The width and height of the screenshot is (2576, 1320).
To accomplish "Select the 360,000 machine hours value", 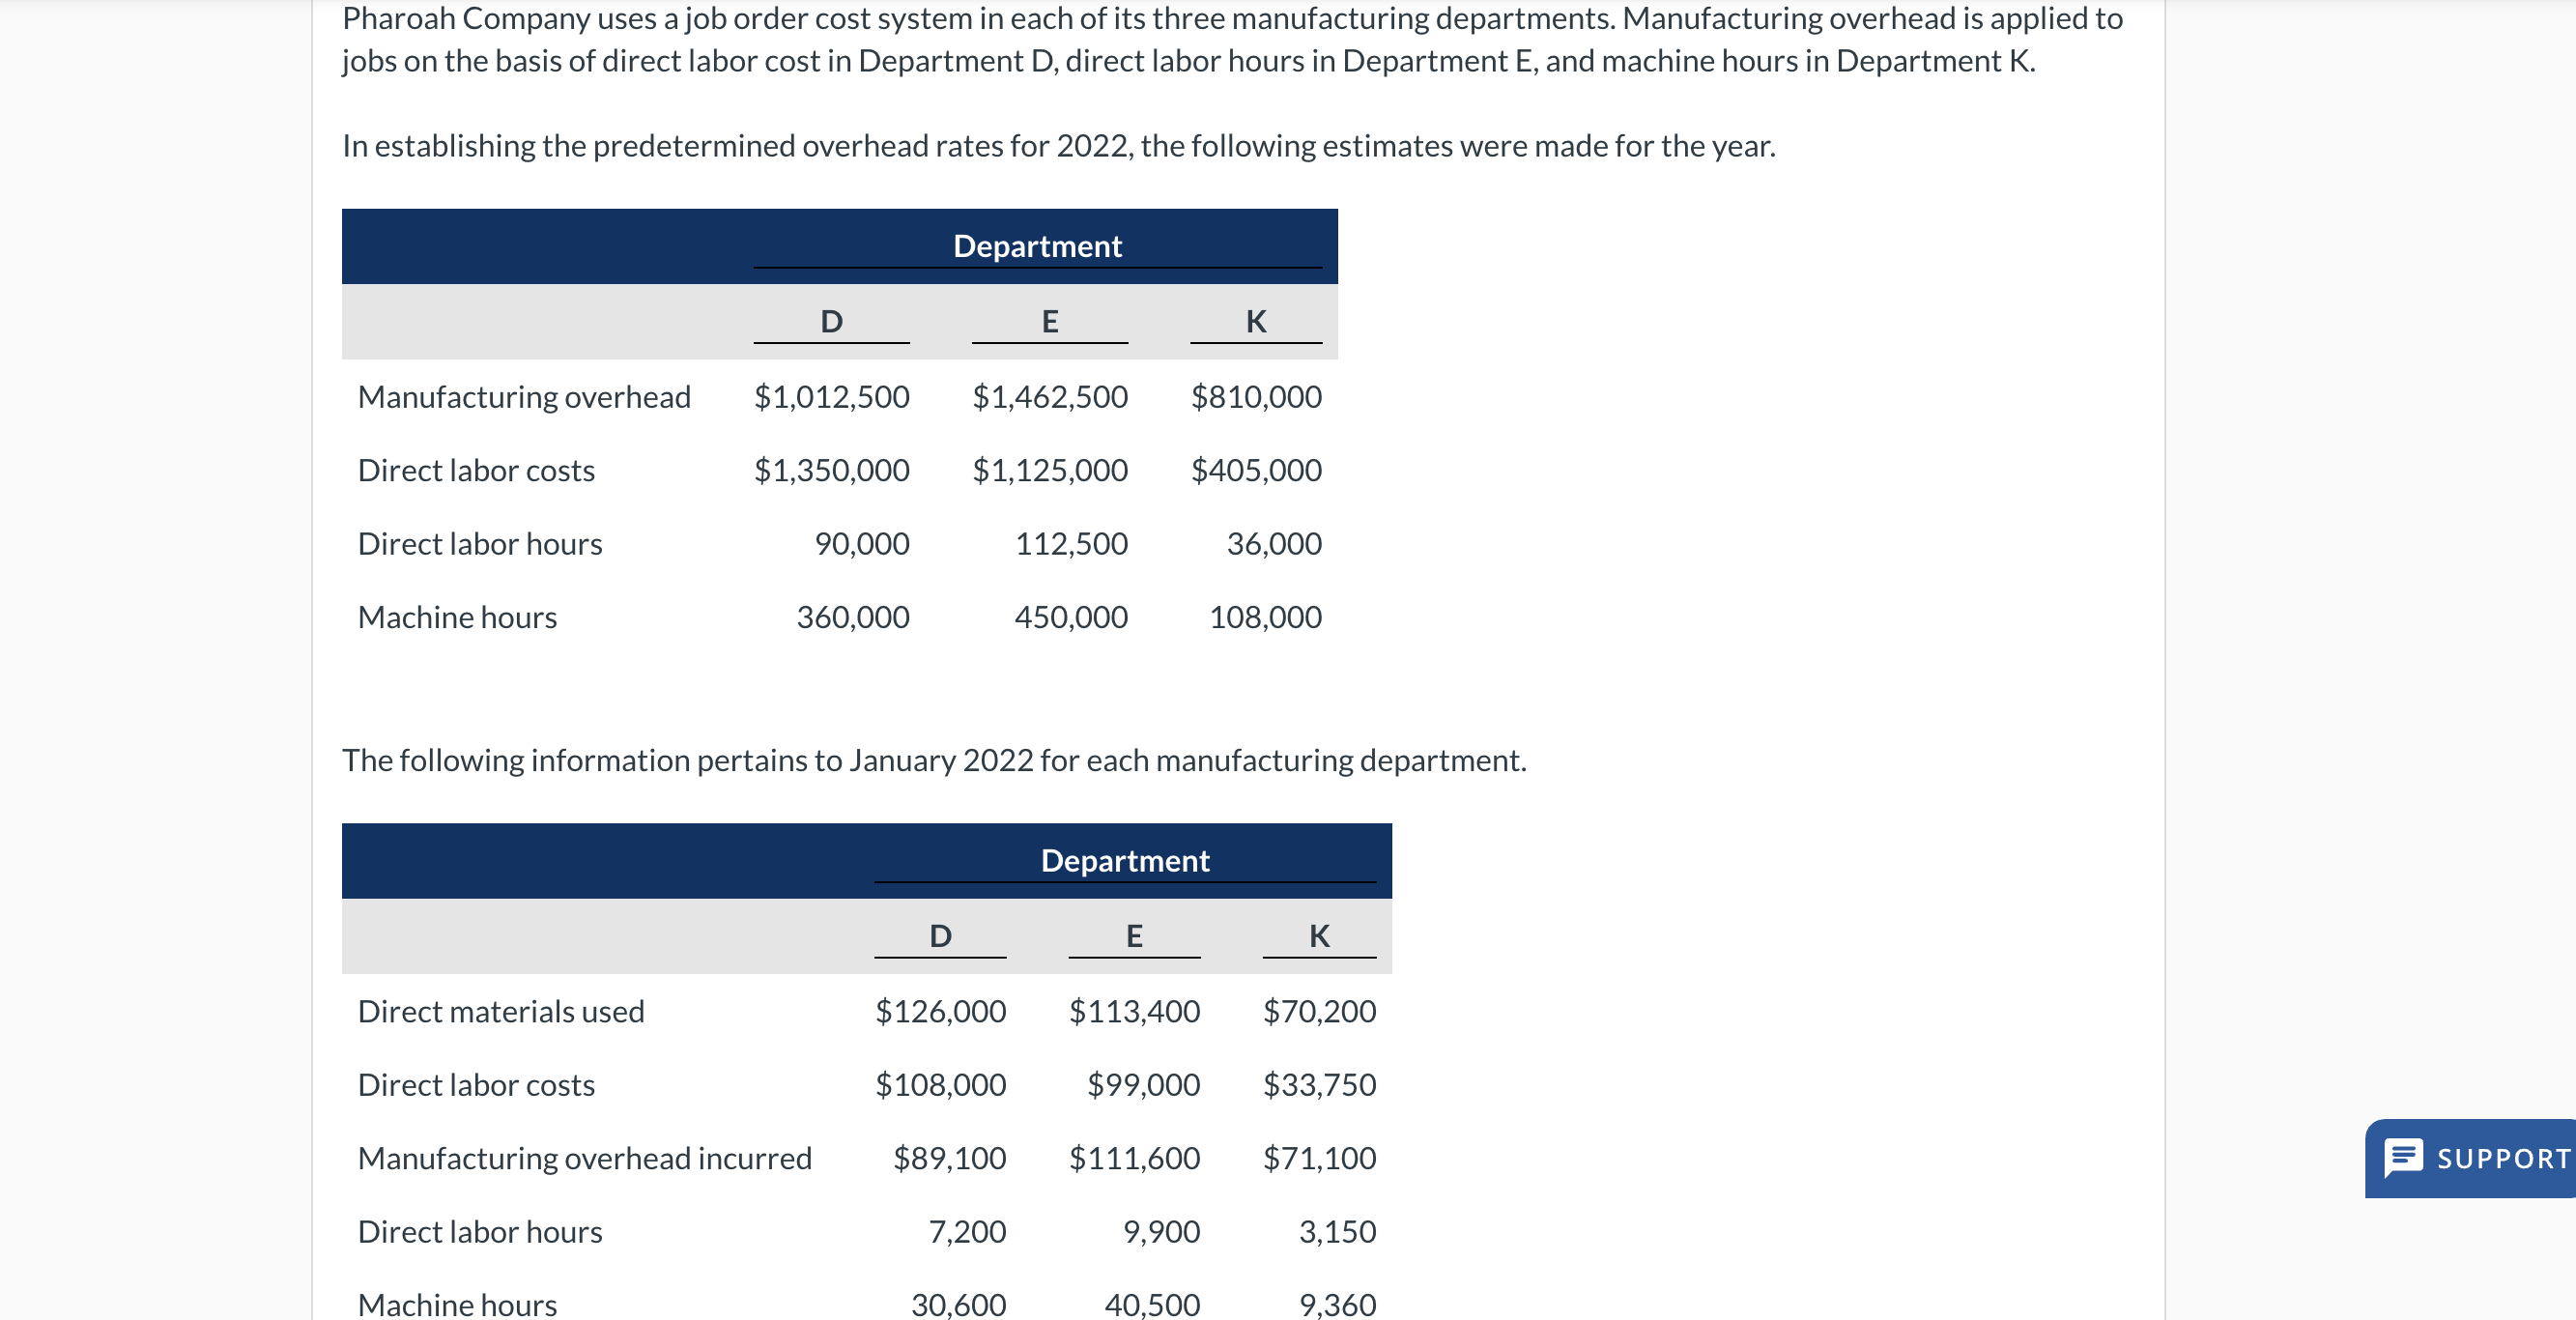I will point(855,616).
